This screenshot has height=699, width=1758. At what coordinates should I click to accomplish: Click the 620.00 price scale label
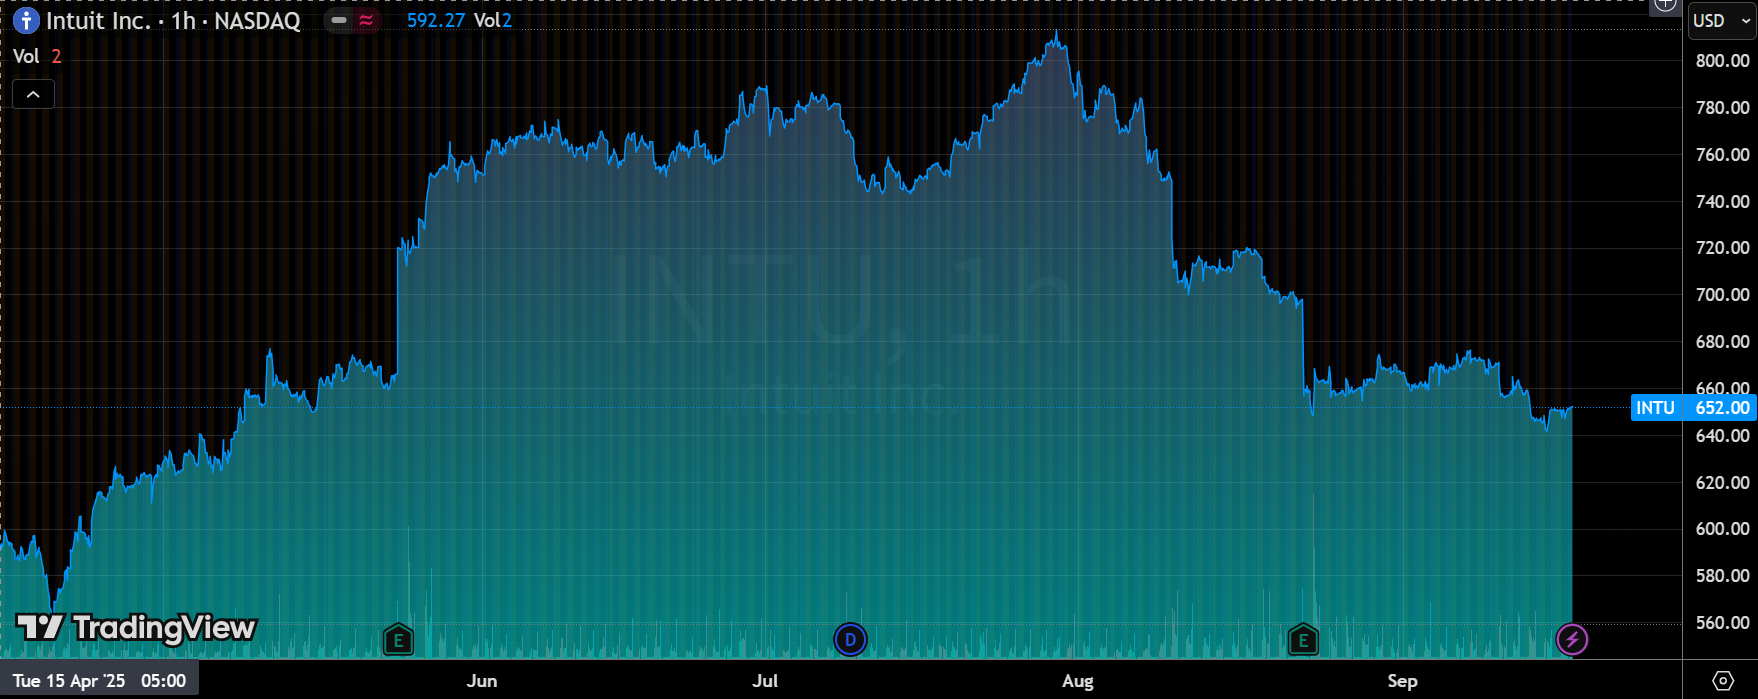[x=1722, y=483]
